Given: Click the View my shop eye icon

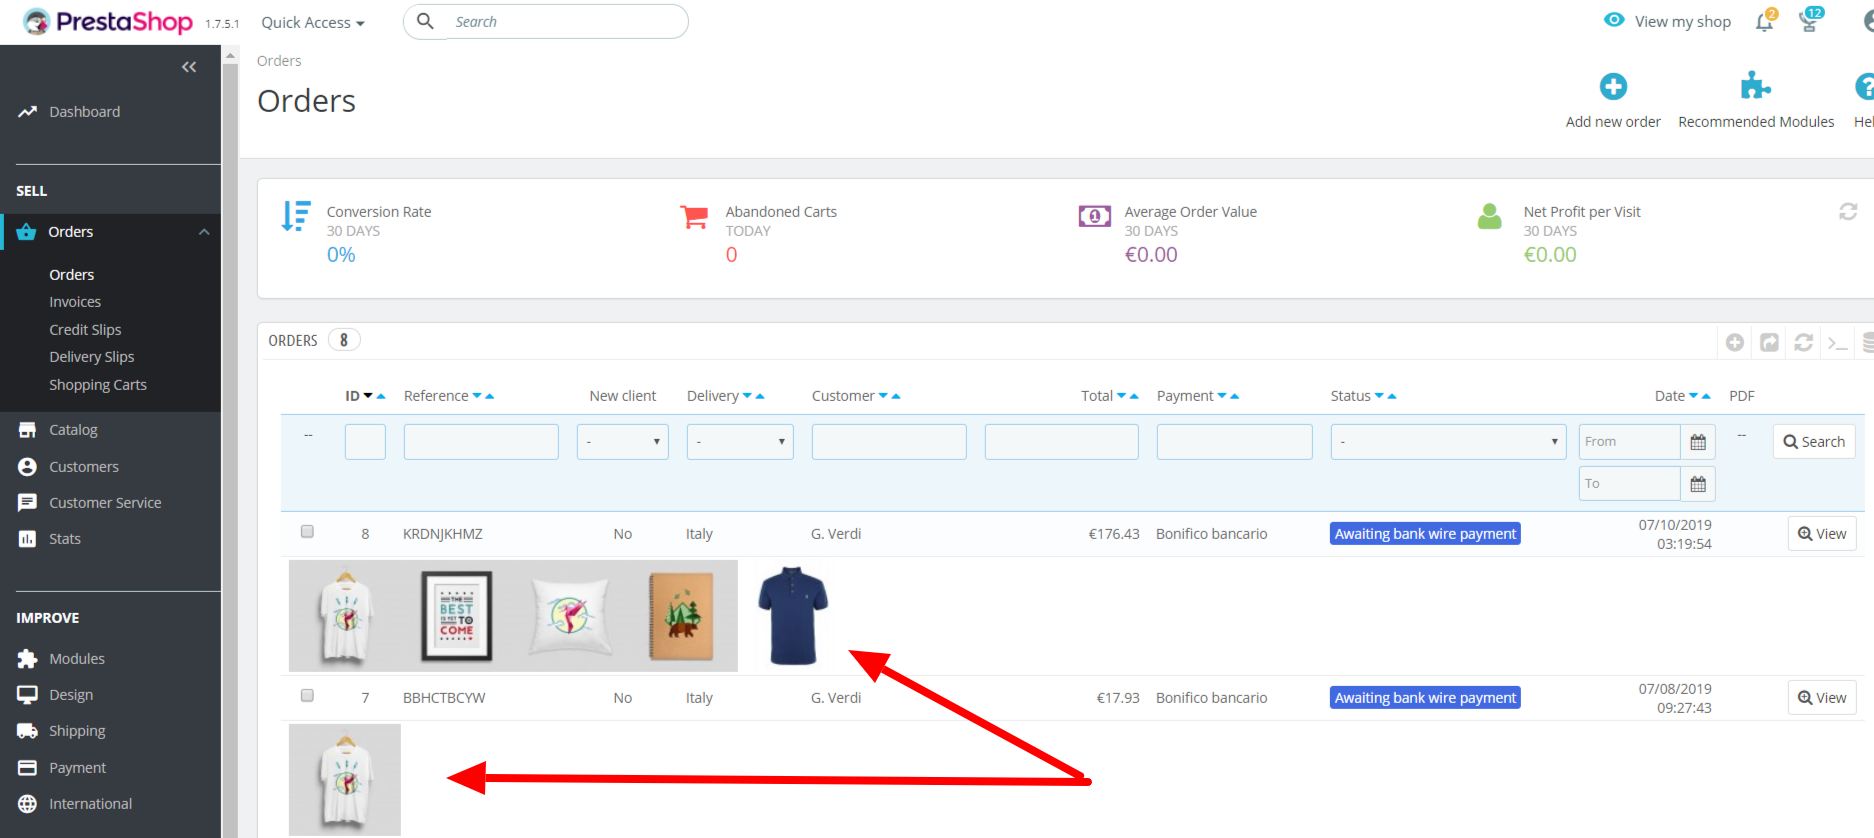Looking at the screenshot, I should [1614, 20].
